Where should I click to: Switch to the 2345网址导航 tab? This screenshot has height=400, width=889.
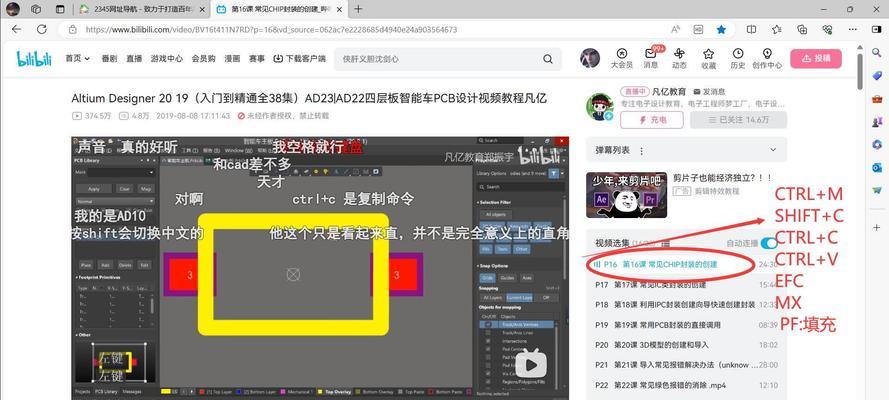click(x=142, y=9)
